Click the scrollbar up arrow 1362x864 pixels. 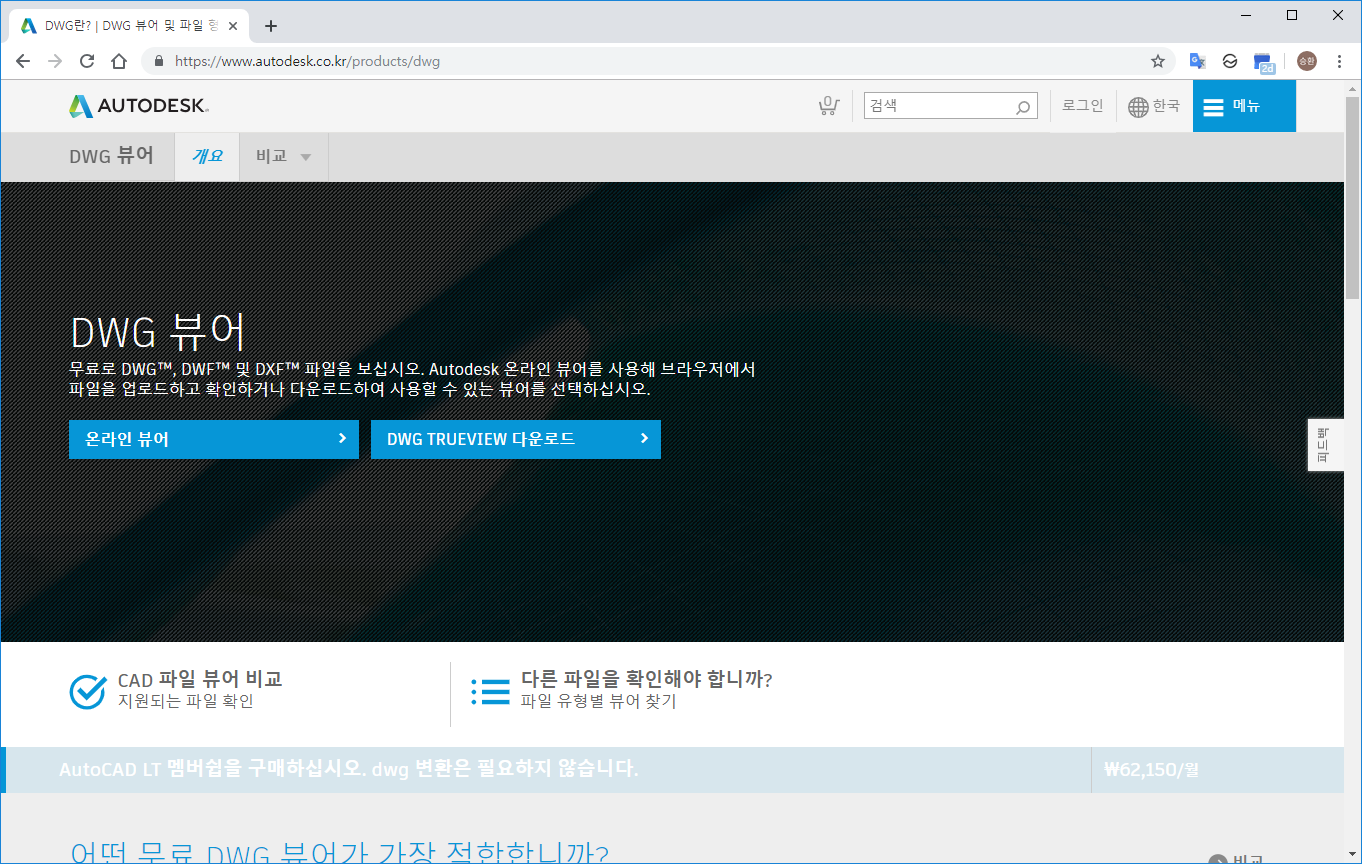click(x=1352, y=88)
